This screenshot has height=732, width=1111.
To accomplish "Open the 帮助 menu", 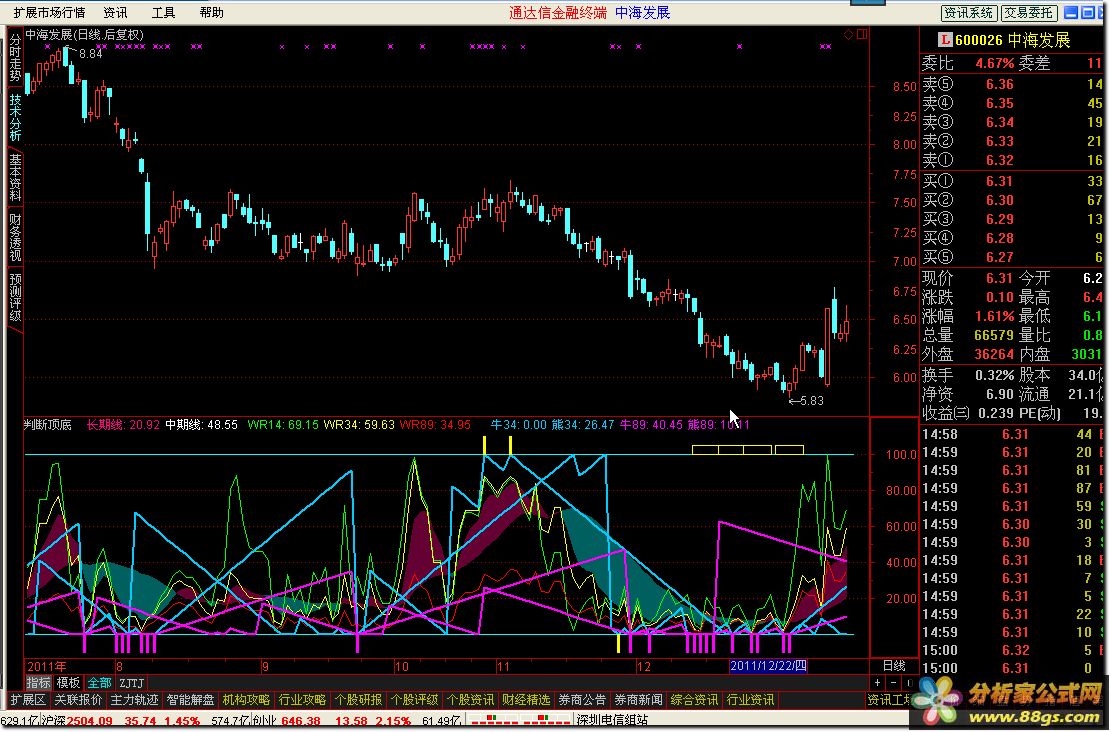I will pyautogui.click(x=212, y=12).
